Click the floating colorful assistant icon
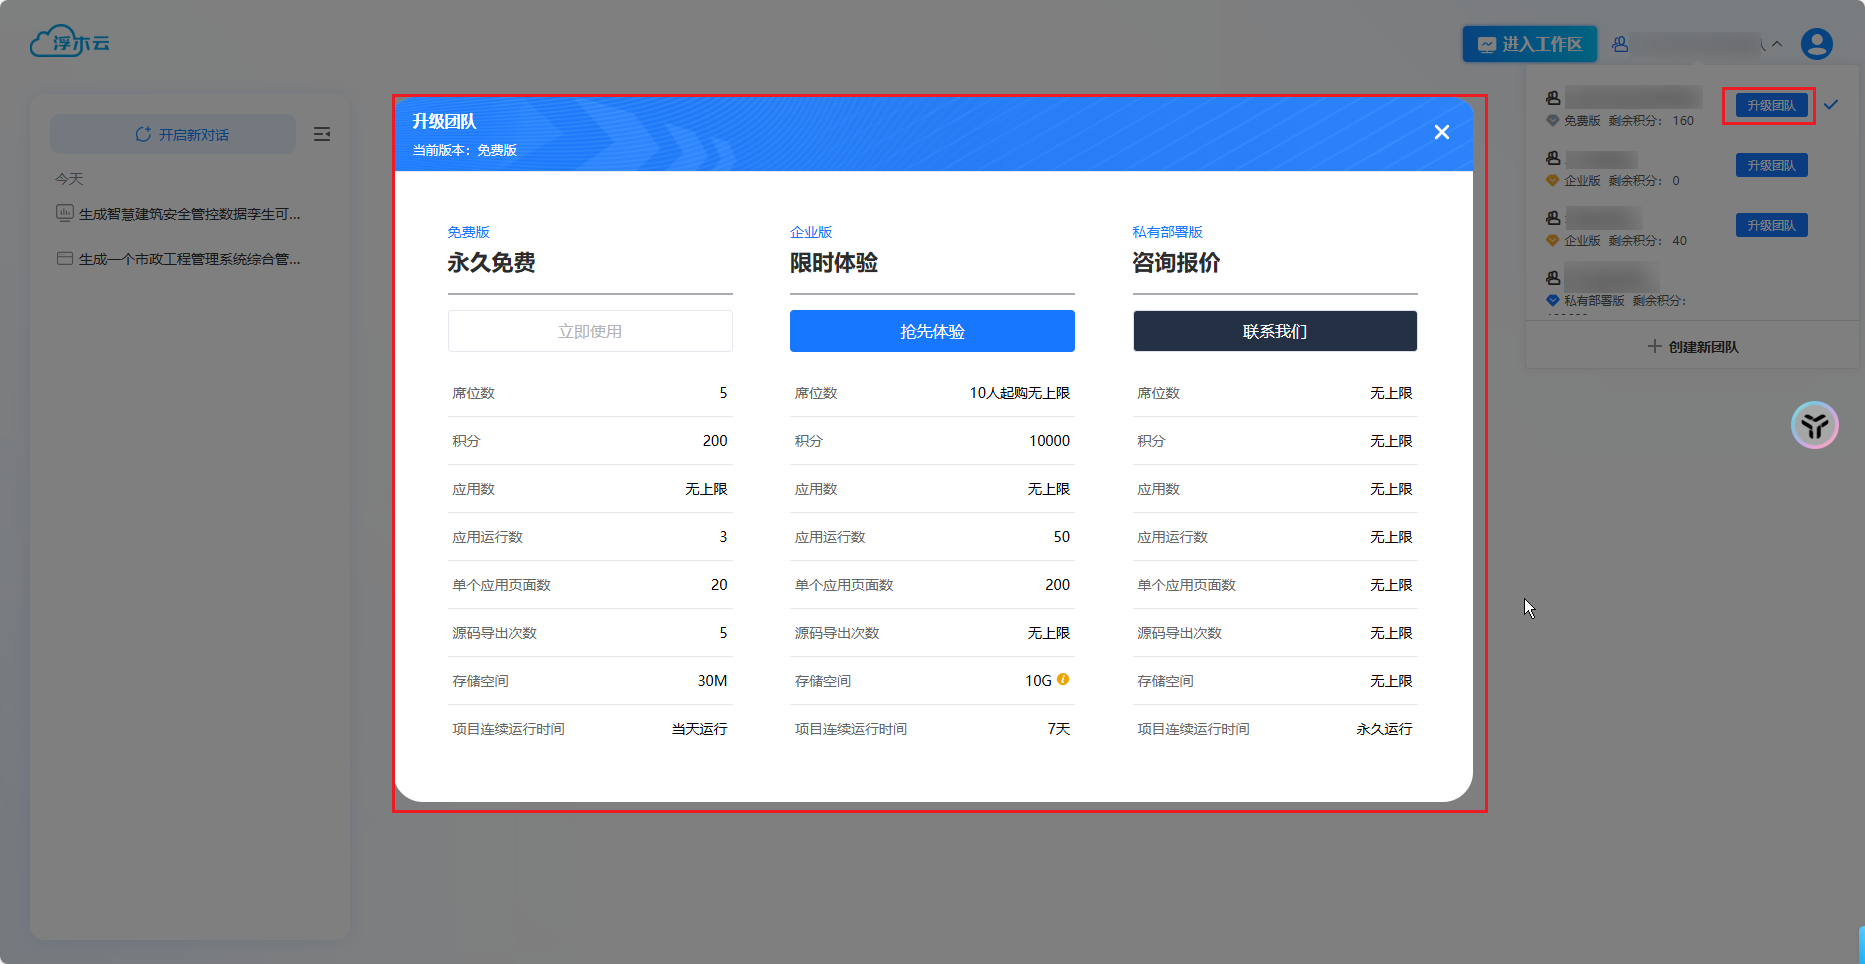Screen dimensions: 1865x964 1814,426
